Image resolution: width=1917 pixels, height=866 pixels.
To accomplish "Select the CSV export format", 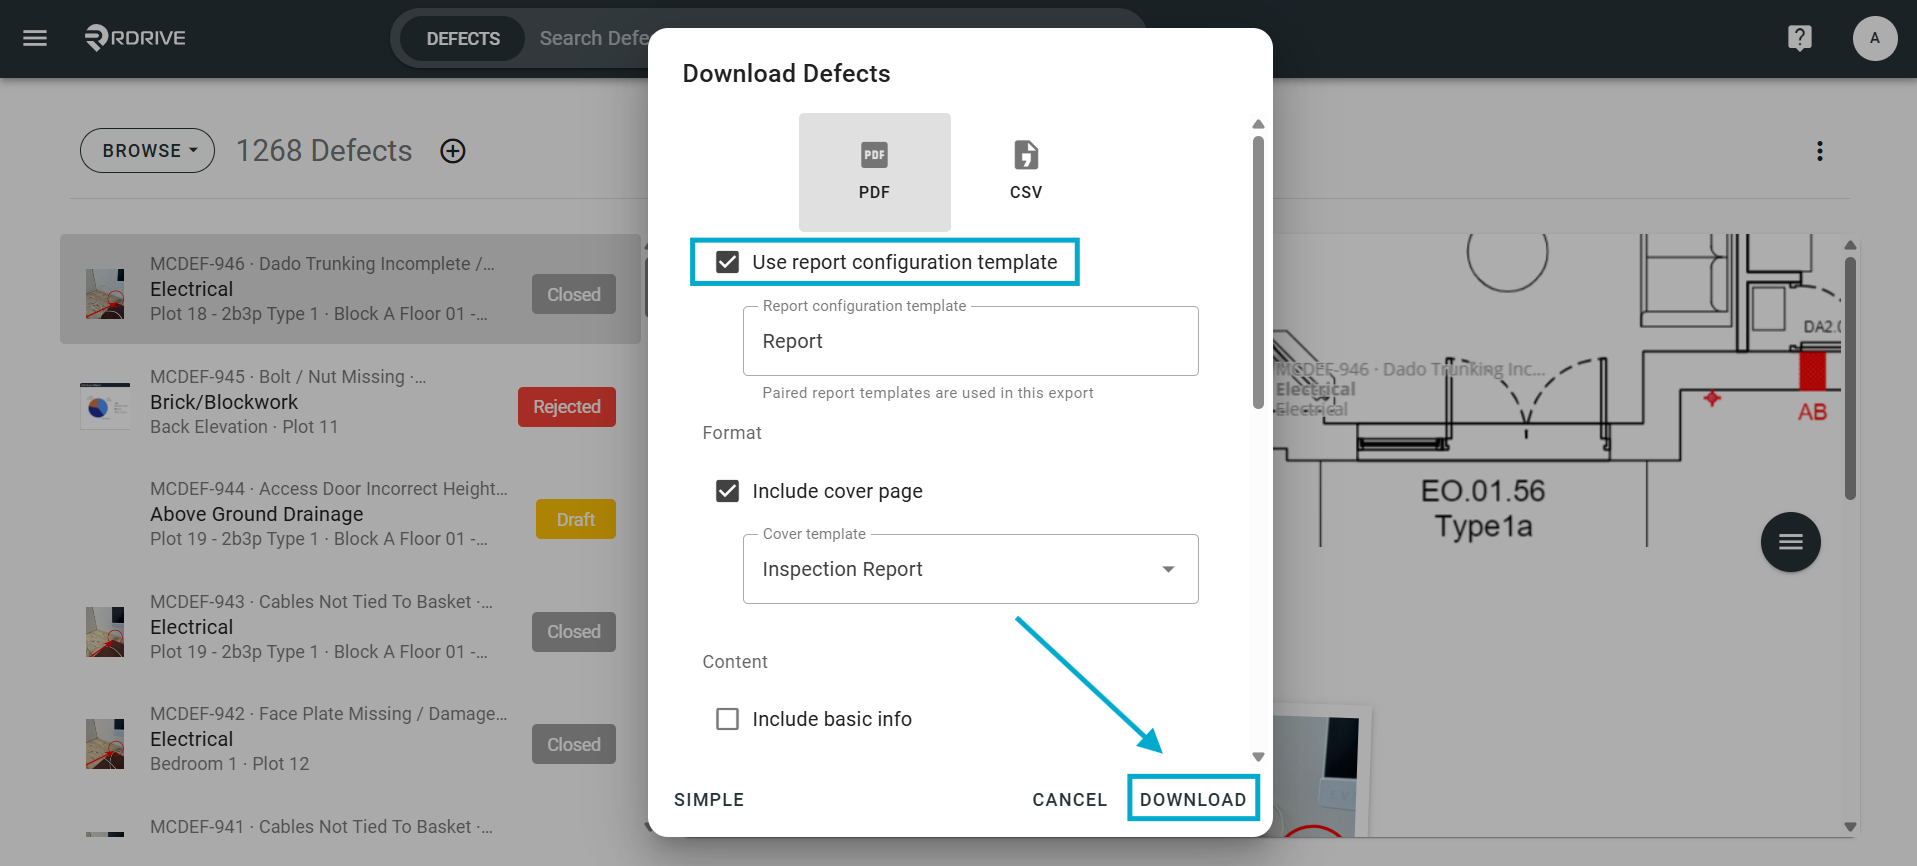I will tap(1026, 172).
